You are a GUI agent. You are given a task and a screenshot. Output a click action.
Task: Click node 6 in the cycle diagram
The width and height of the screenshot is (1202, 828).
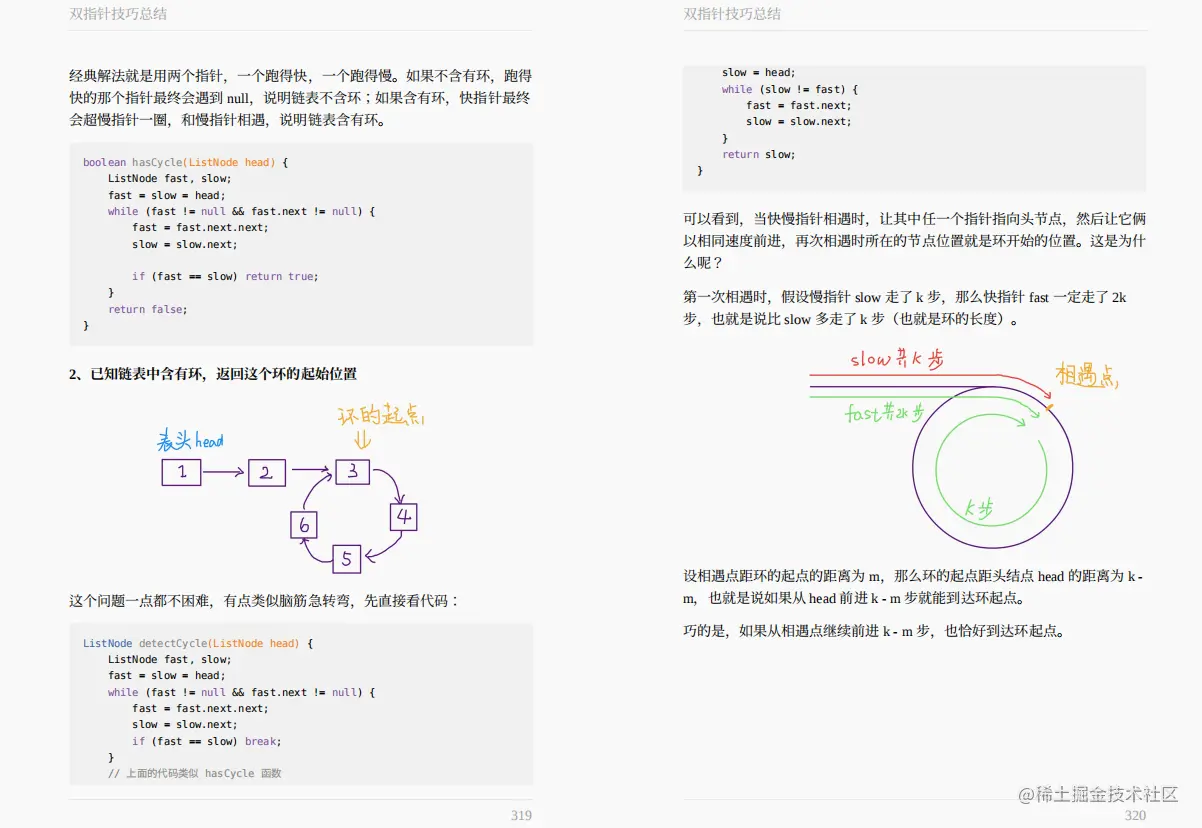(304, 523)
